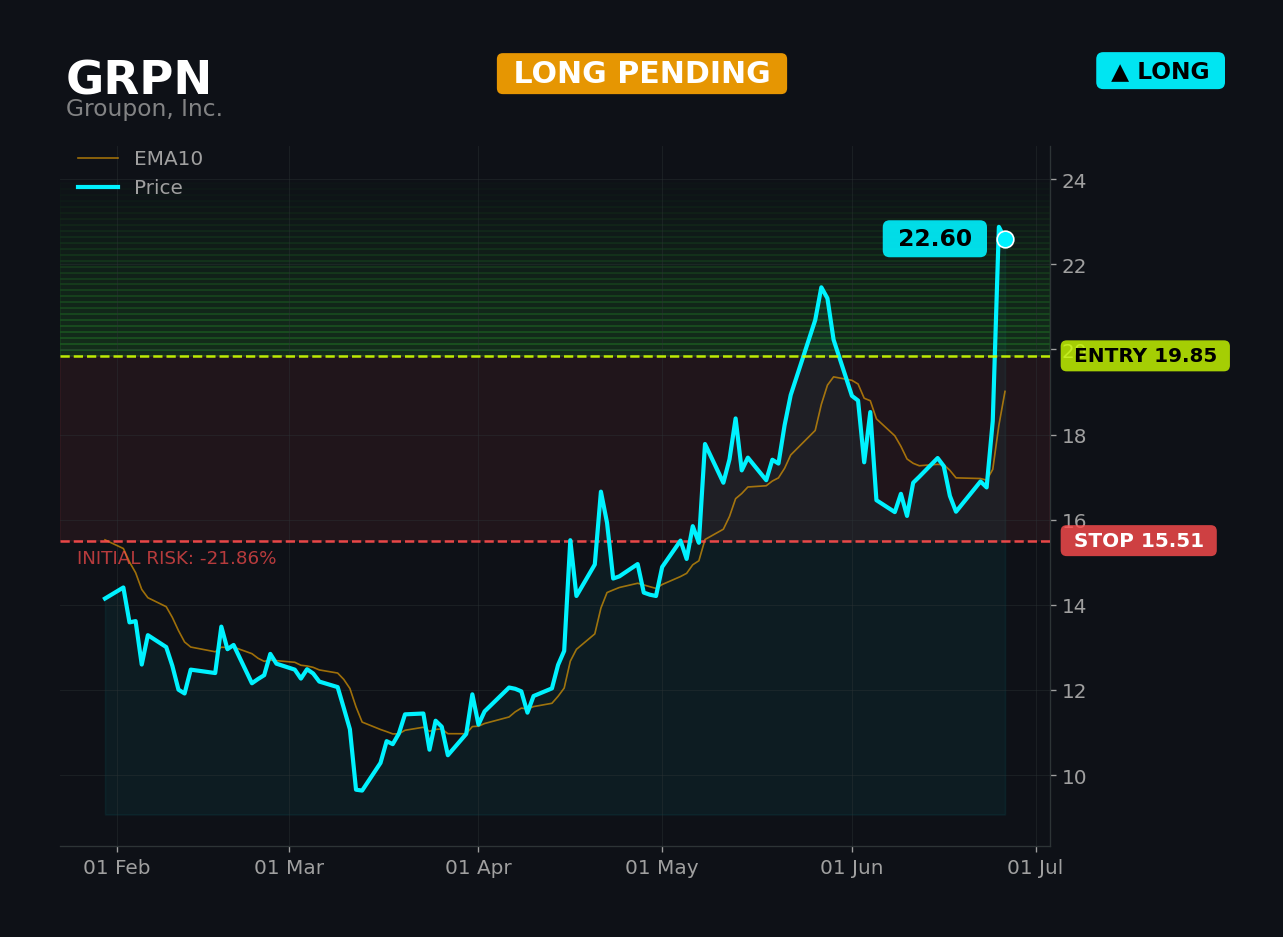The image size is (1283, 937).
Task: Click the 16 tick on price axis
Action: click(x=1074, y=521)
